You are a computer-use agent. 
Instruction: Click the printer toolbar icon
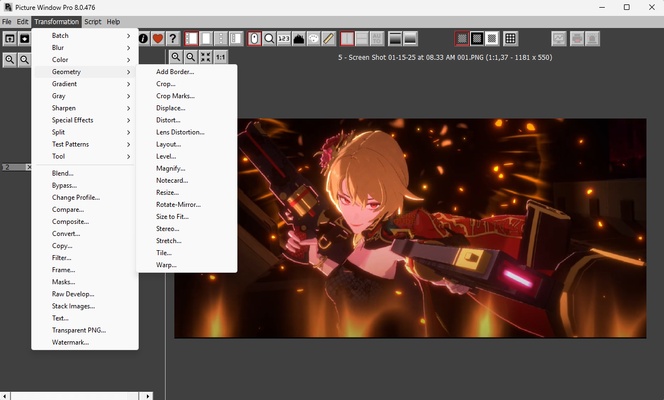coord(577,39)
